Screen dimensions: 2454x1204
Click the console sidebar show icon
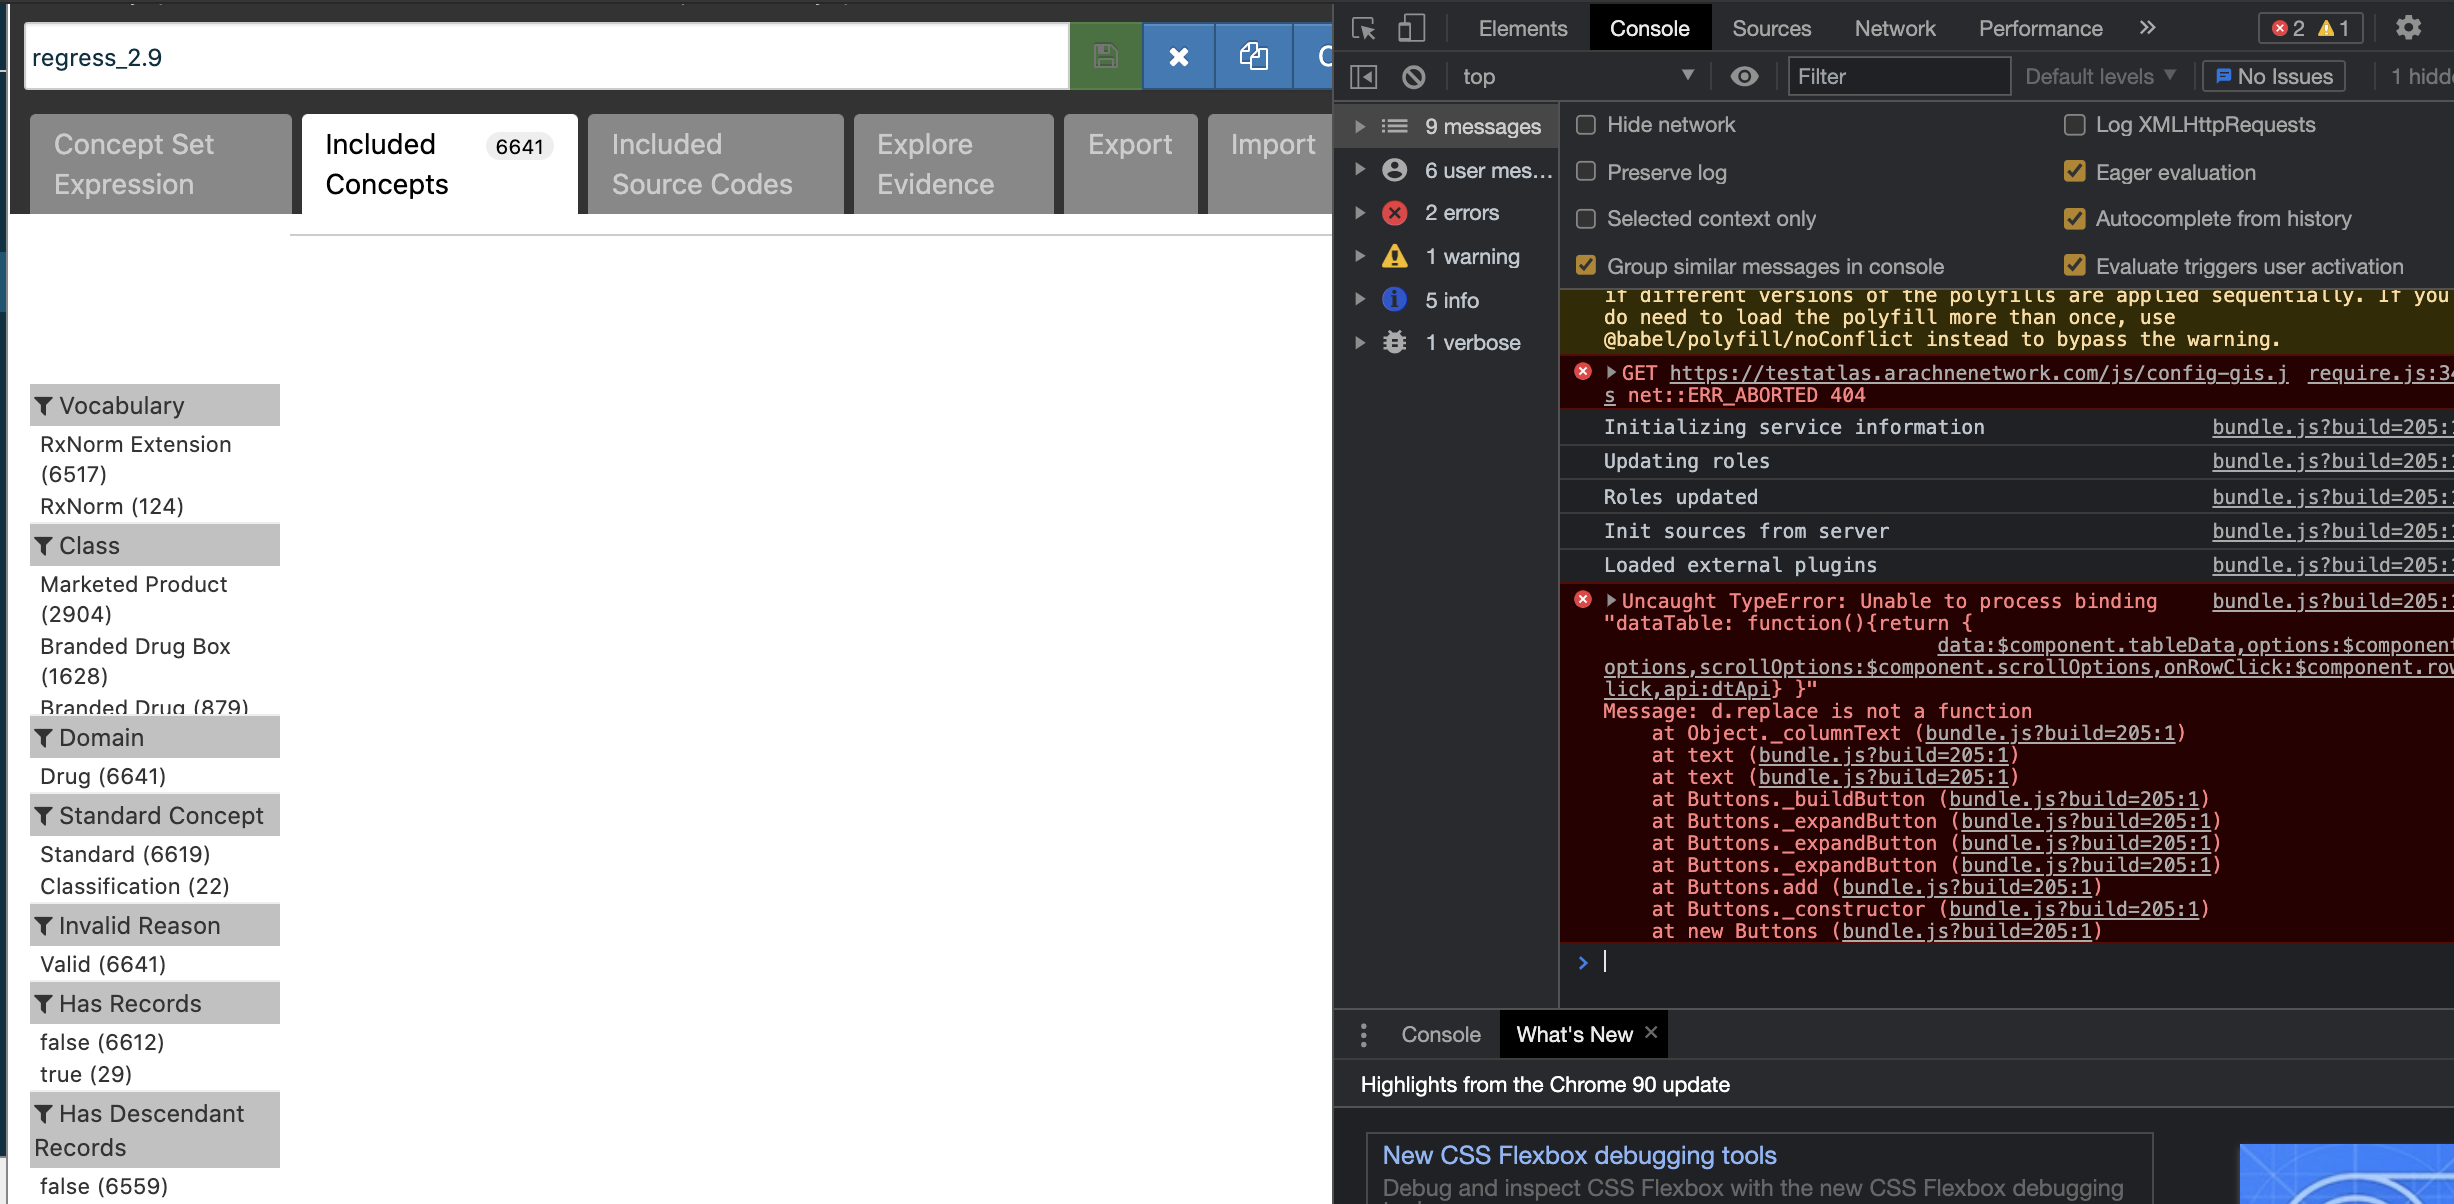pos(1364,76)
